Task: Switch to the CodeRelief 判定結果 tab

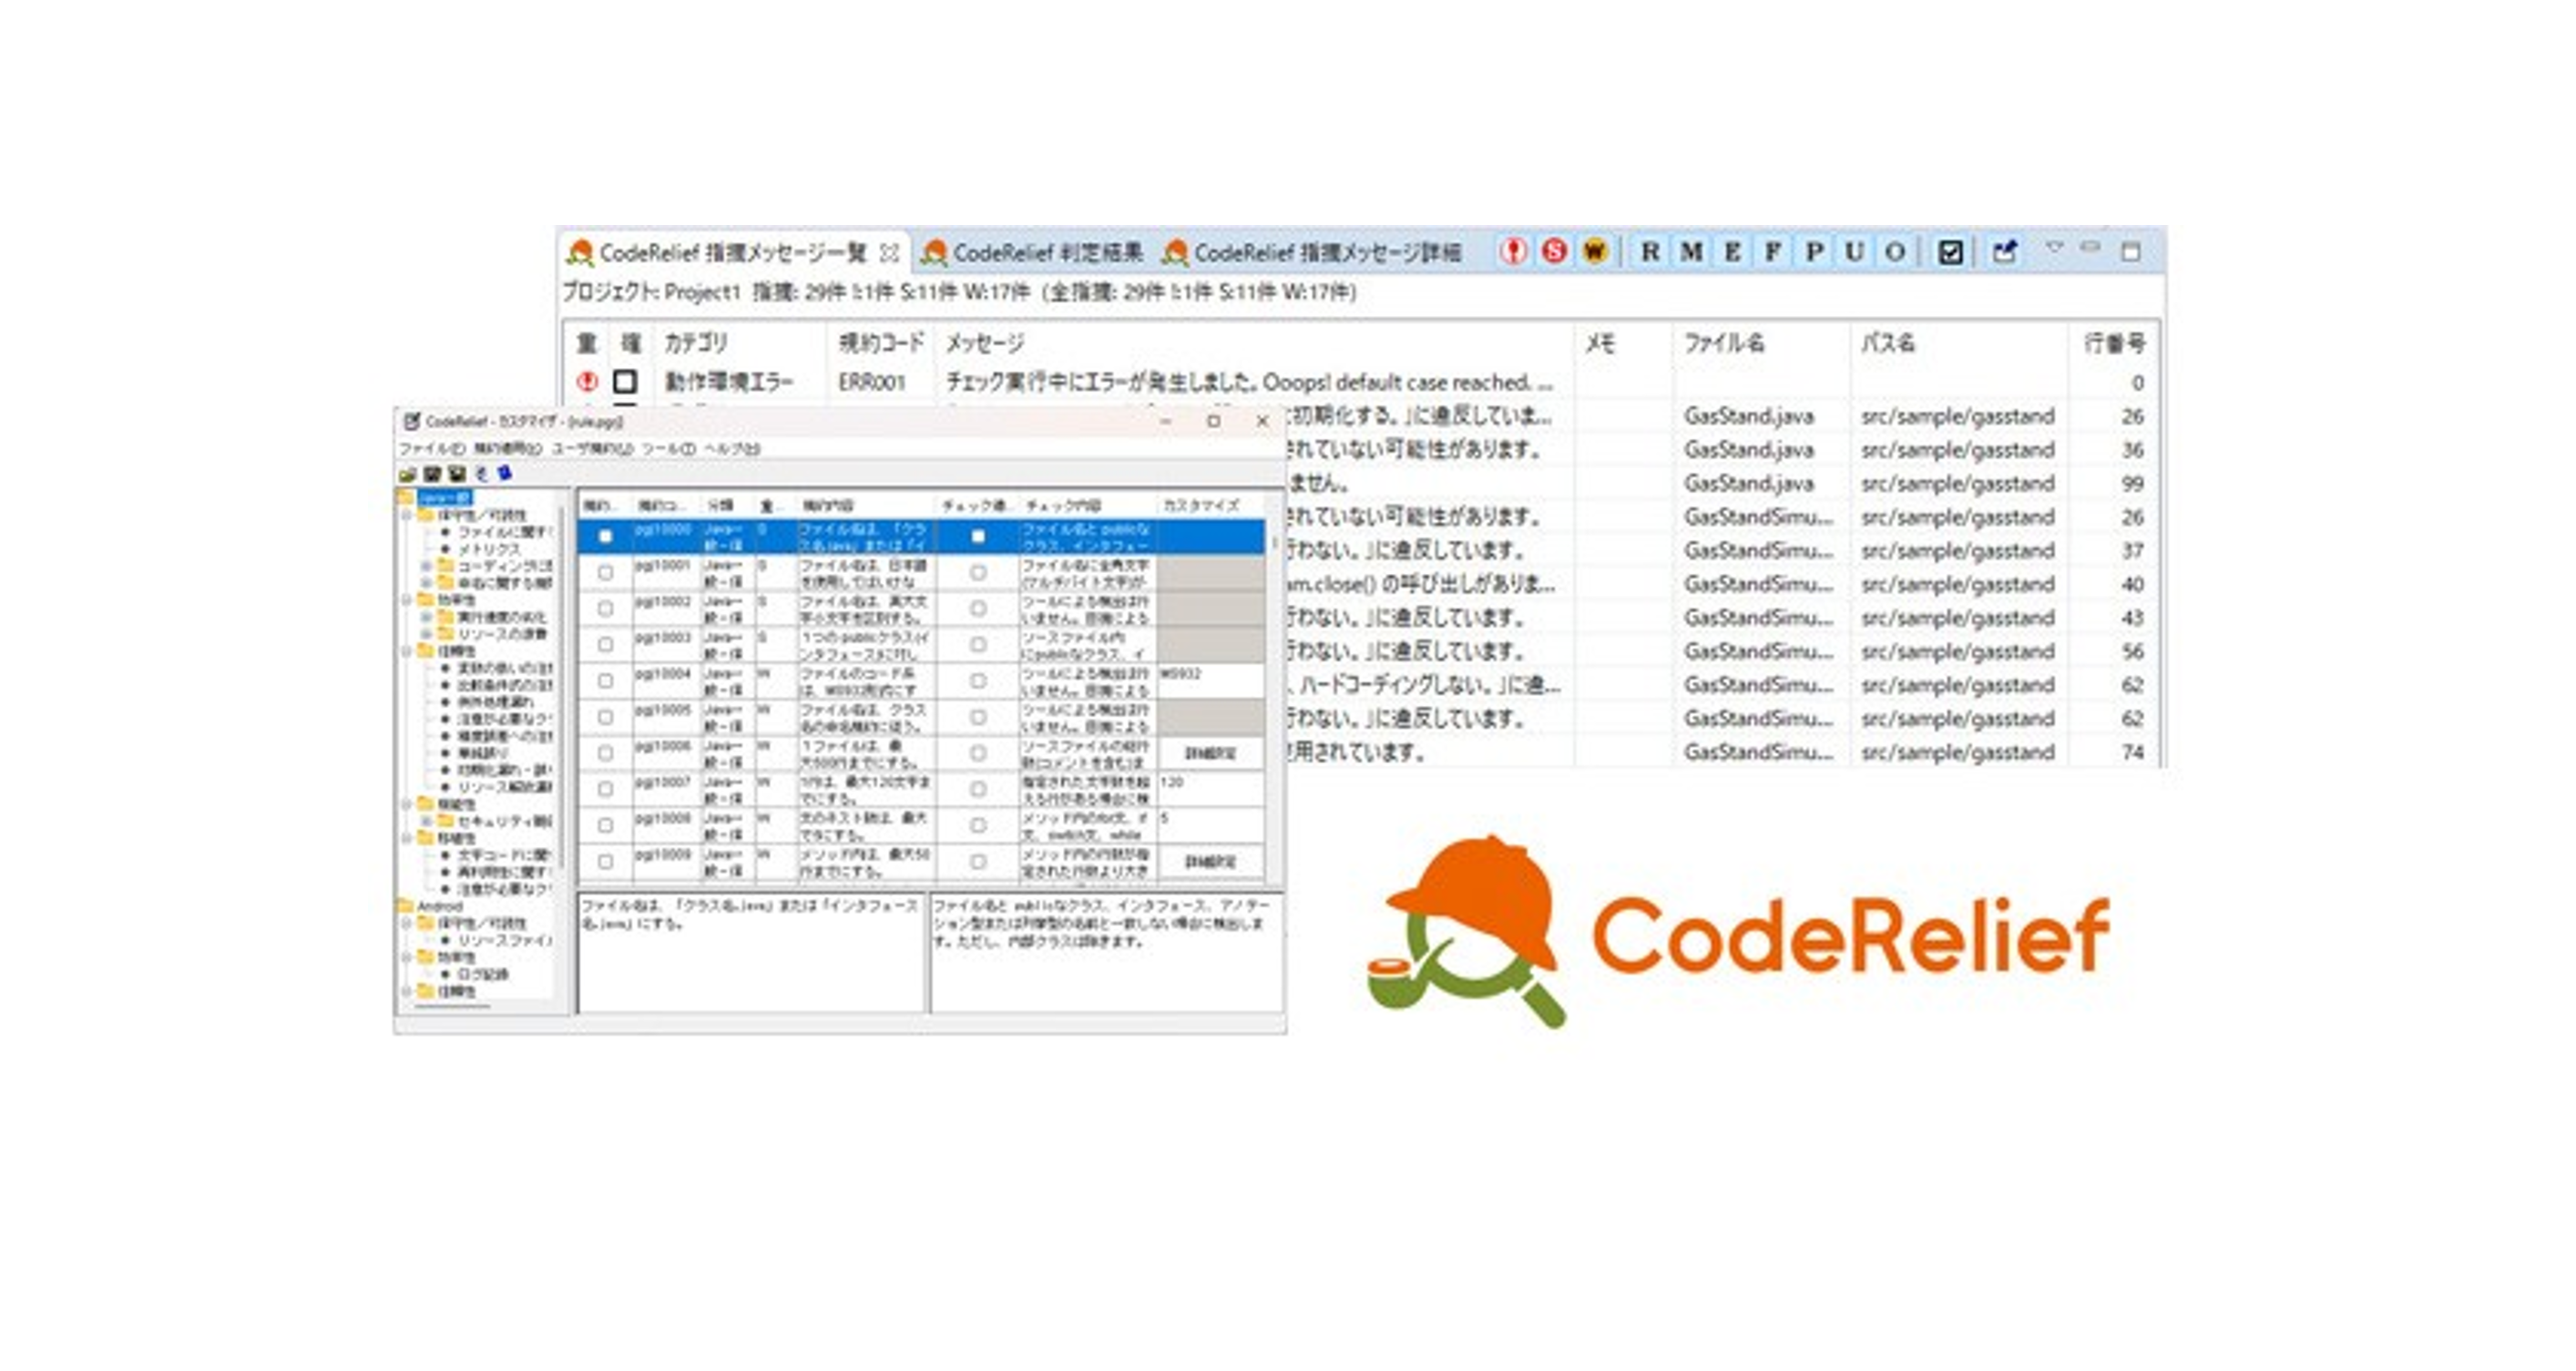Action: (1033, 252)
